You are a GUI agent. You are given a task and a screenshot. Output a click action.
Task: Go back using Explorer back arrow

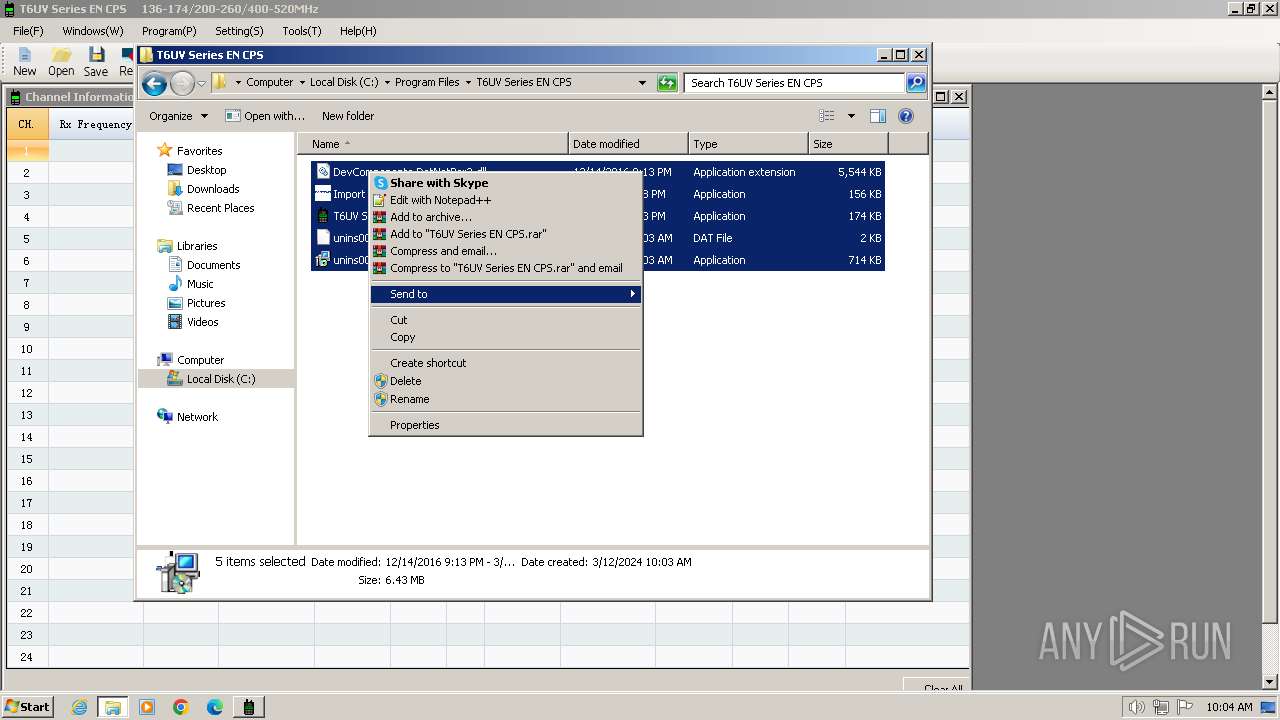[x=154, y=83]
